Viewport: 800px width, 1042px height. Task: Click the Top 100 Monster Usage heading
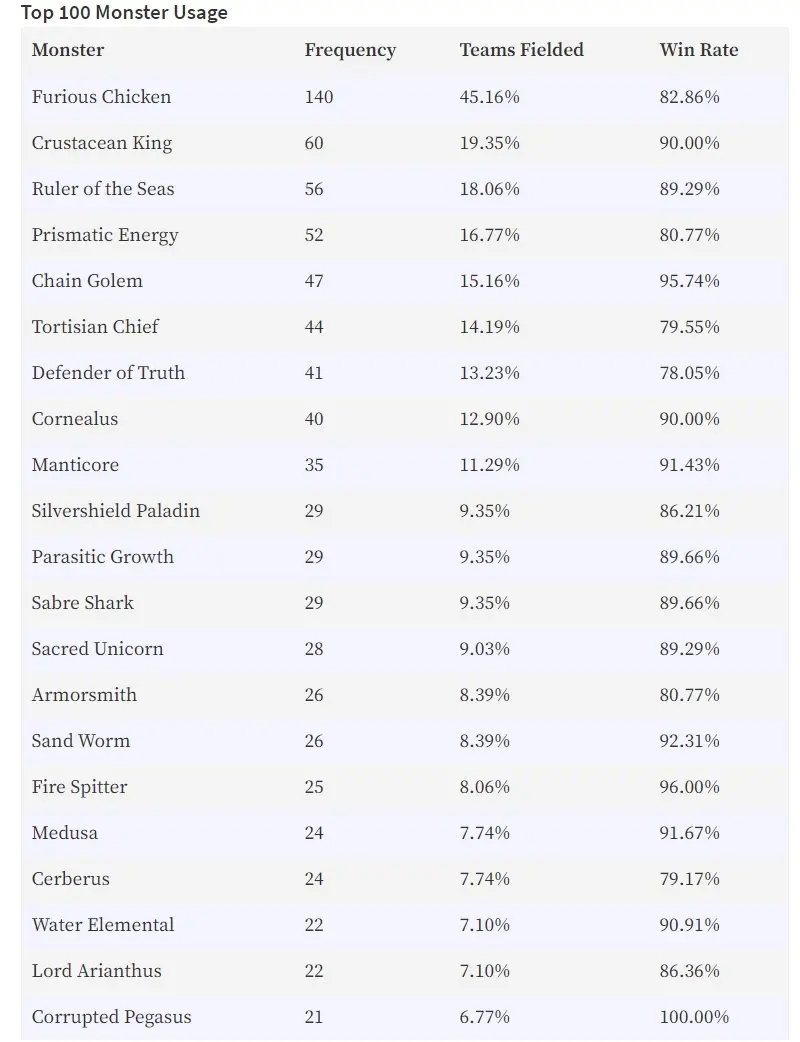coord(124,13)
